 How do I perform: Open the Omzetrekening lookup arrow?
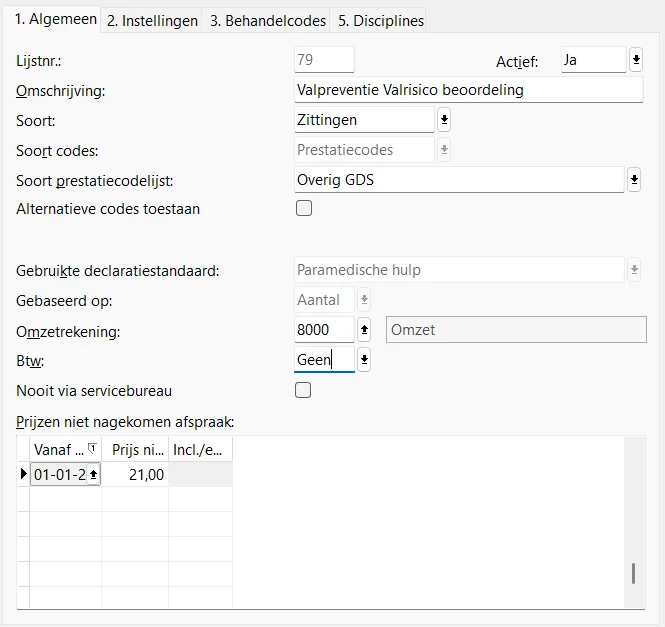pos(365,329)
